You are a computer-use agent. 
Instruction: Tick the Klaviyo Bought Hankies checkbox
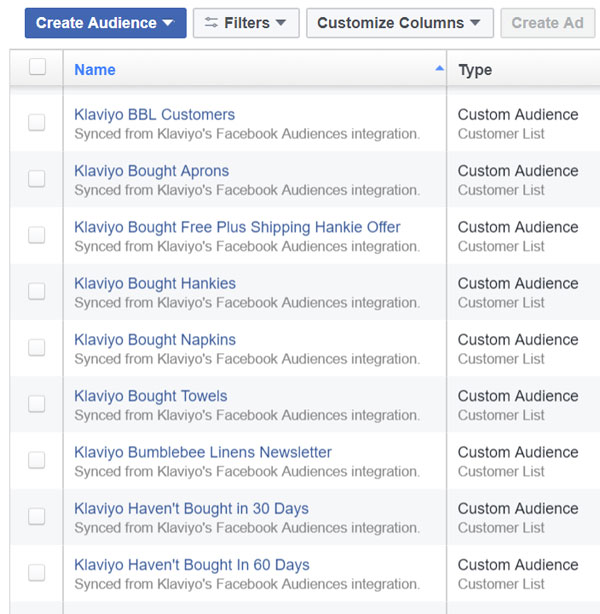(x=36, y=291)
